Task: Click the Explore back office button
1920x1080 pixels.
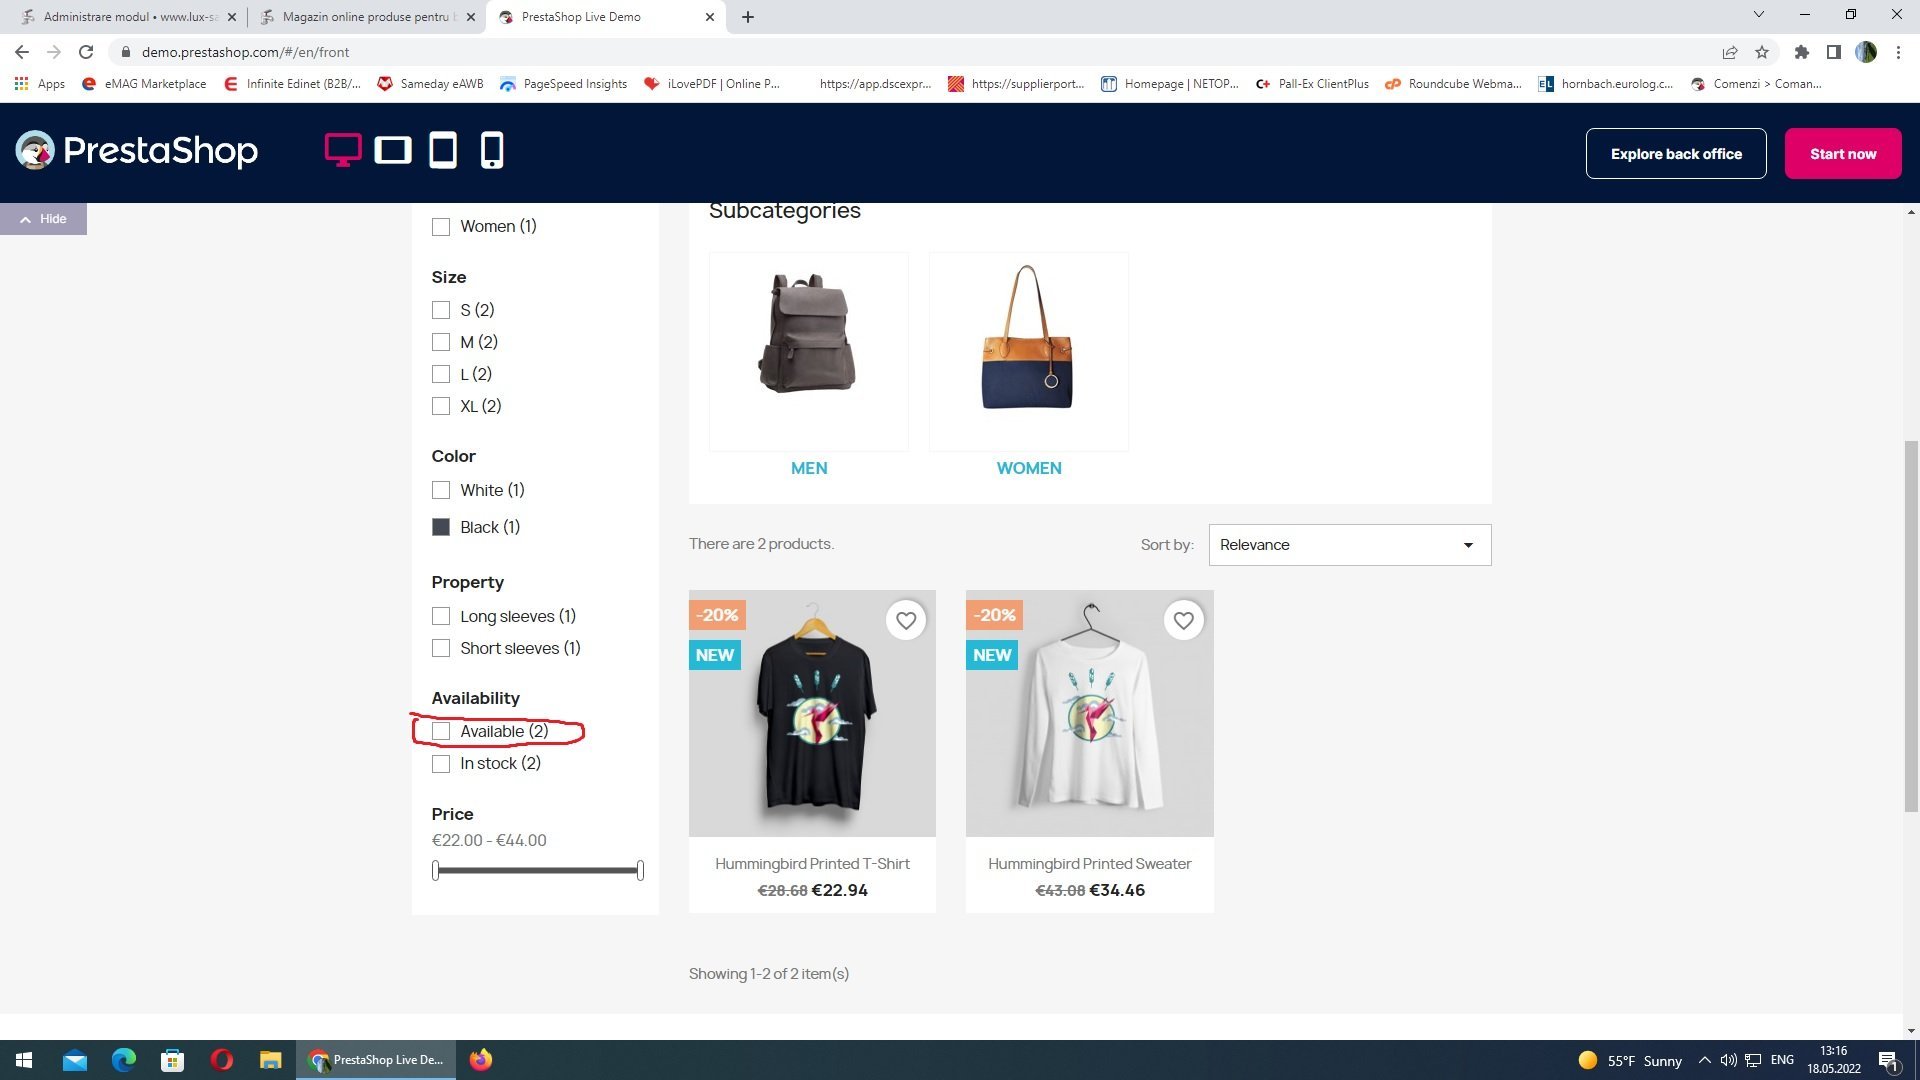Action: 1675,154
